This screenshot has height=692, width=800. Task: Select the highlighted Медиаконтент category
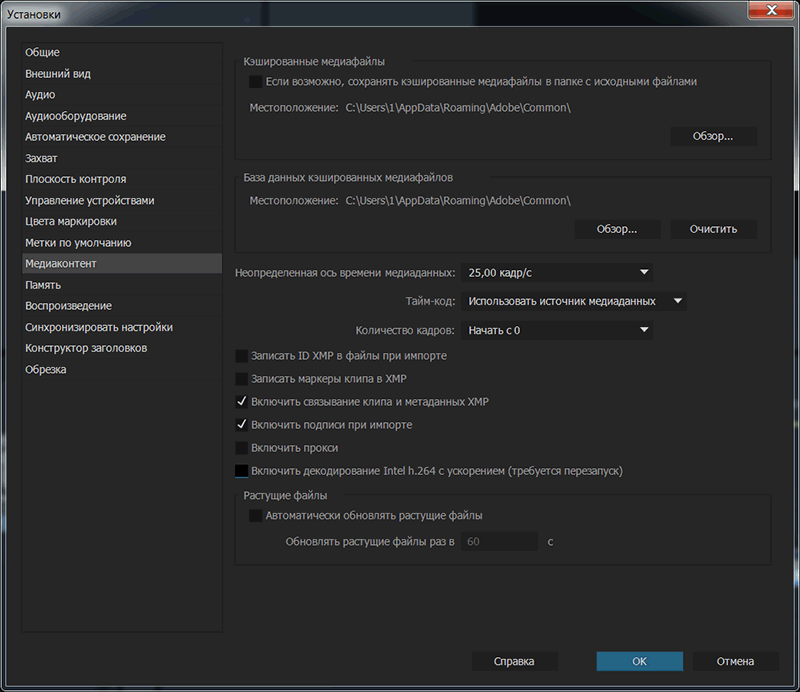tap(122, 264)
